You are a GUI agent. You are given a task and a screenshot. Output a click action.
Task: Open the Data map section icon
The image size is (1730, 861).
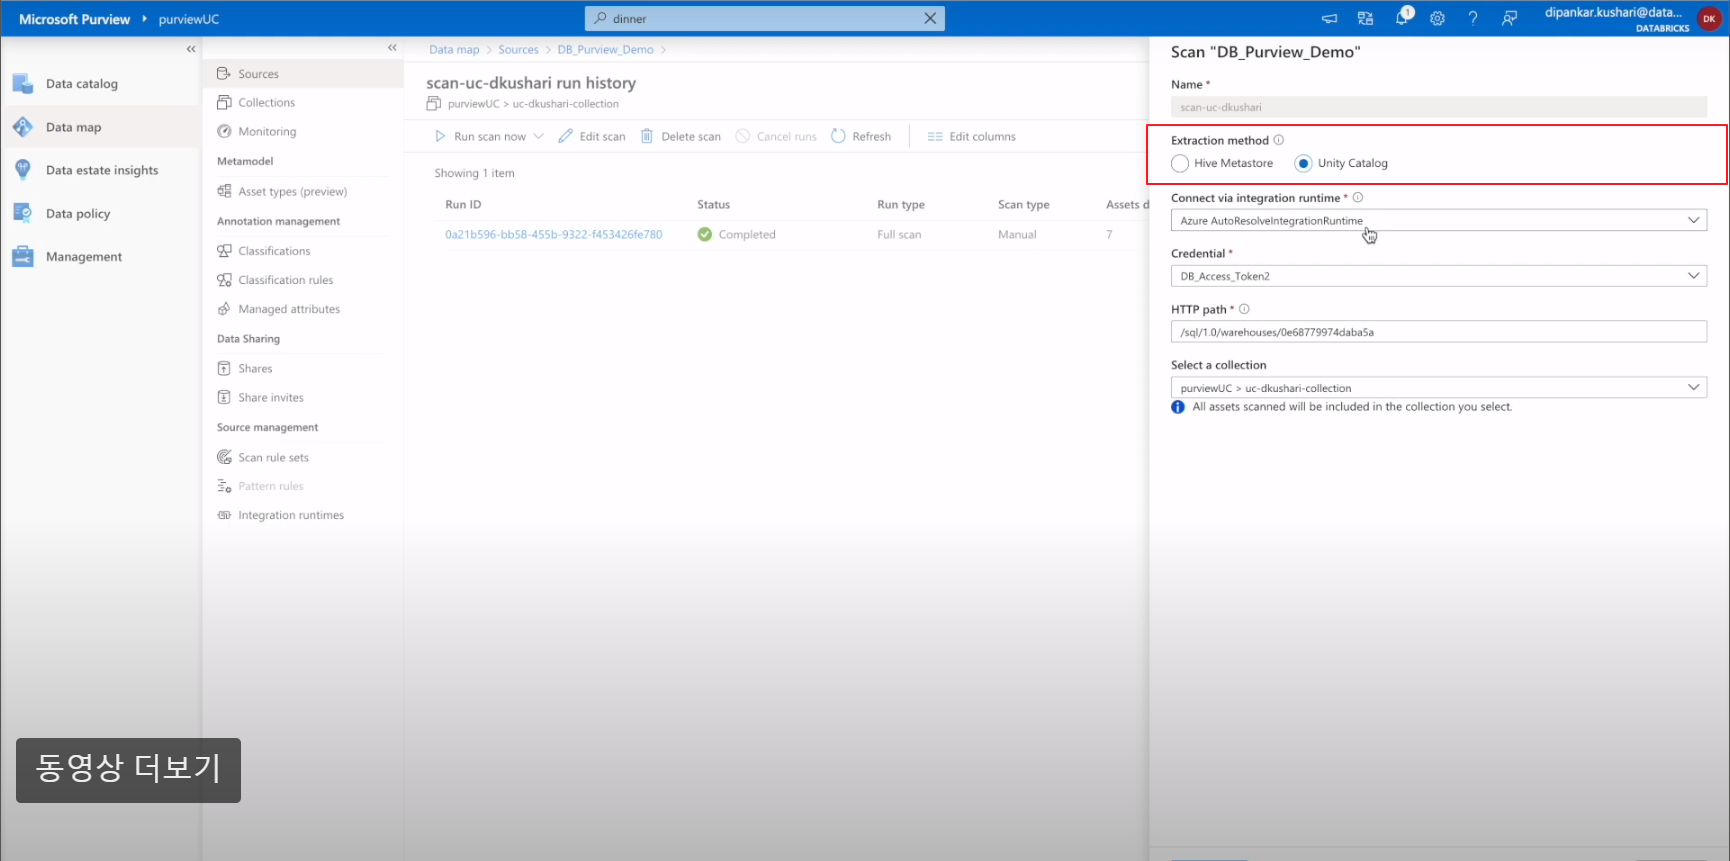tap(23, 127)
